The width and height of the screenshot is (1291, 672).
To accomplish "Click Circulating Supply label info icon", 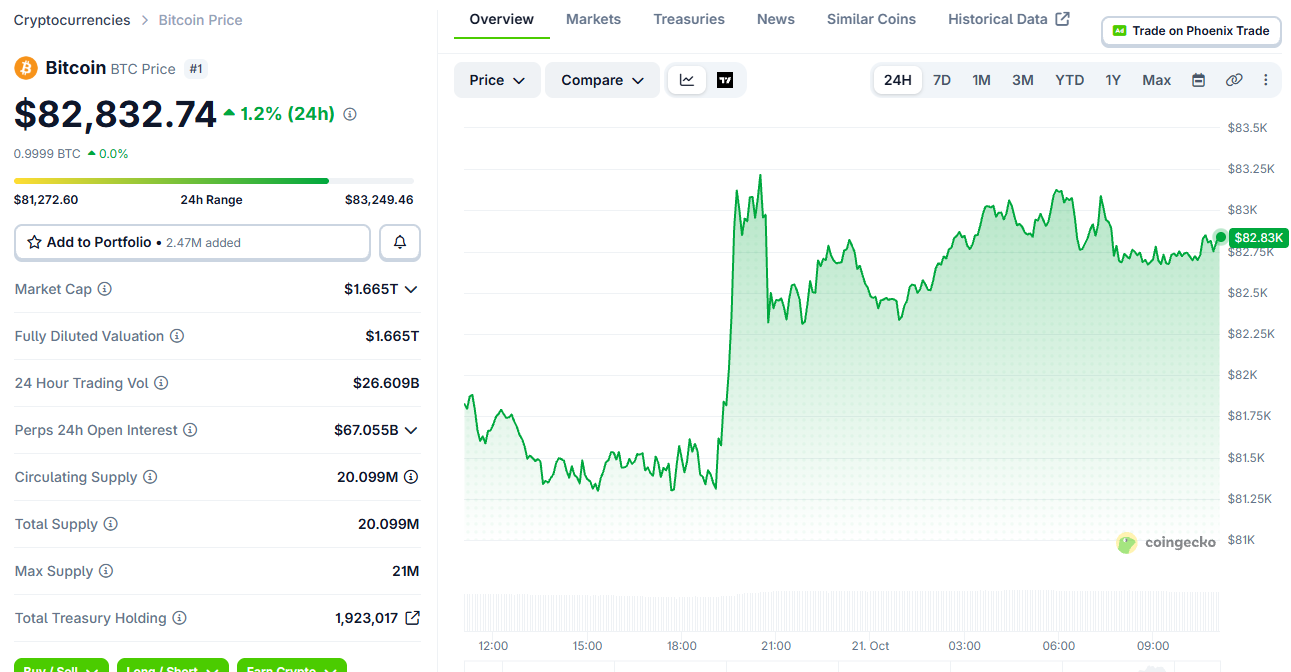I will (x=150, y=477).
